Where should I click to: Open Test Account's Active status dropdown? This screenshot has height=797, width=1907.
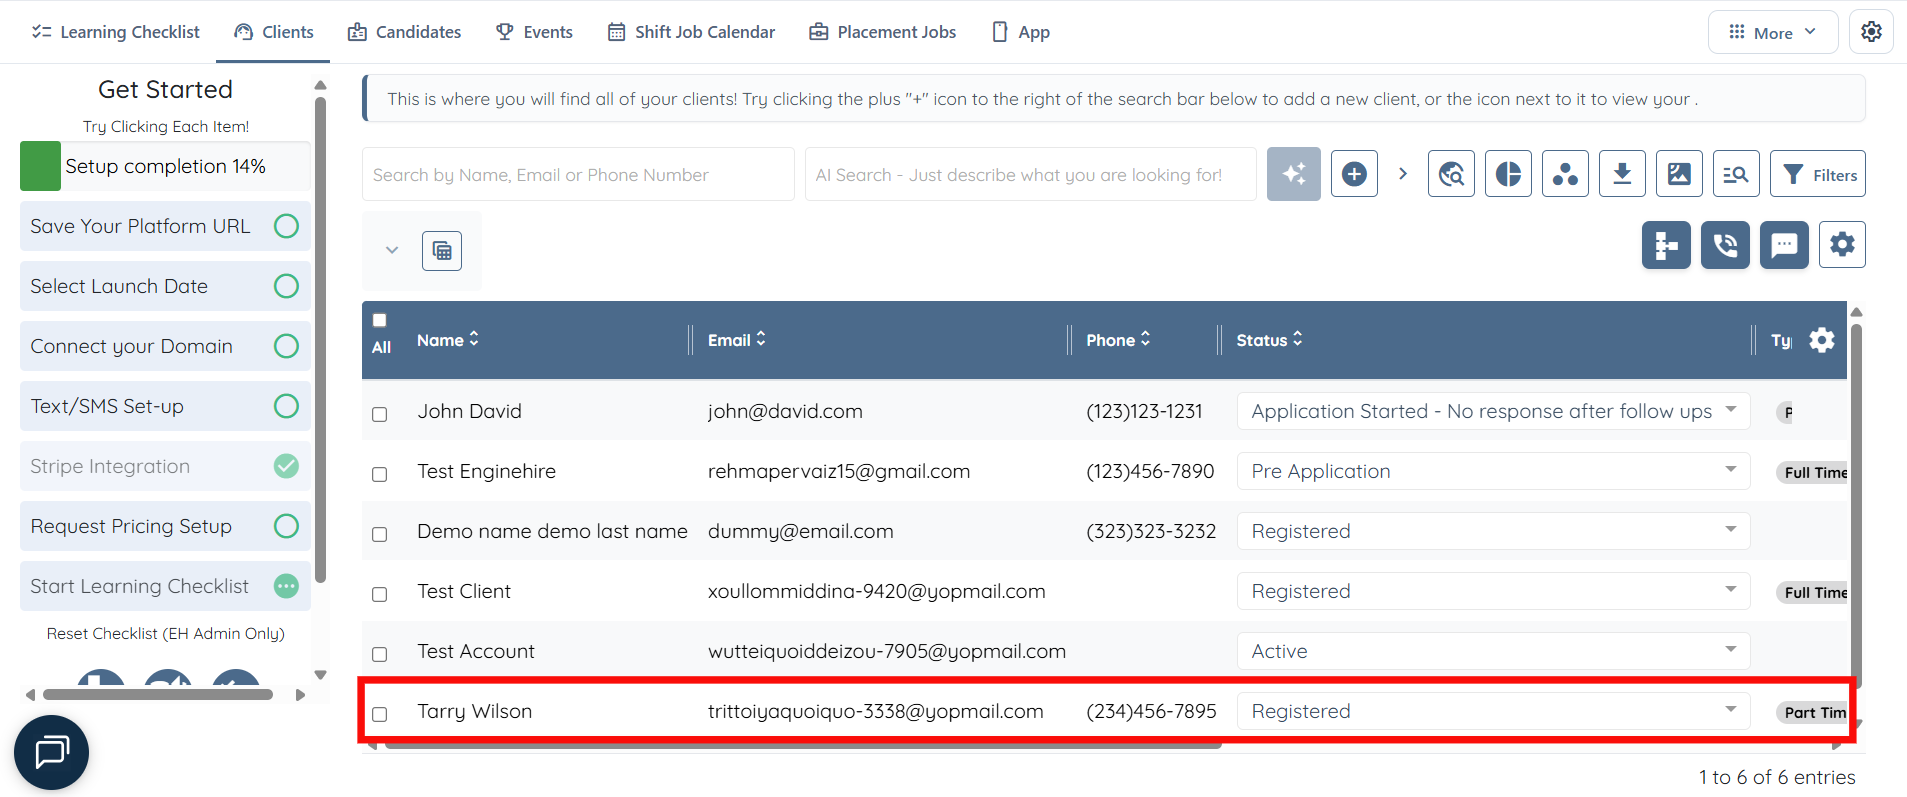tap(1493, 651)
